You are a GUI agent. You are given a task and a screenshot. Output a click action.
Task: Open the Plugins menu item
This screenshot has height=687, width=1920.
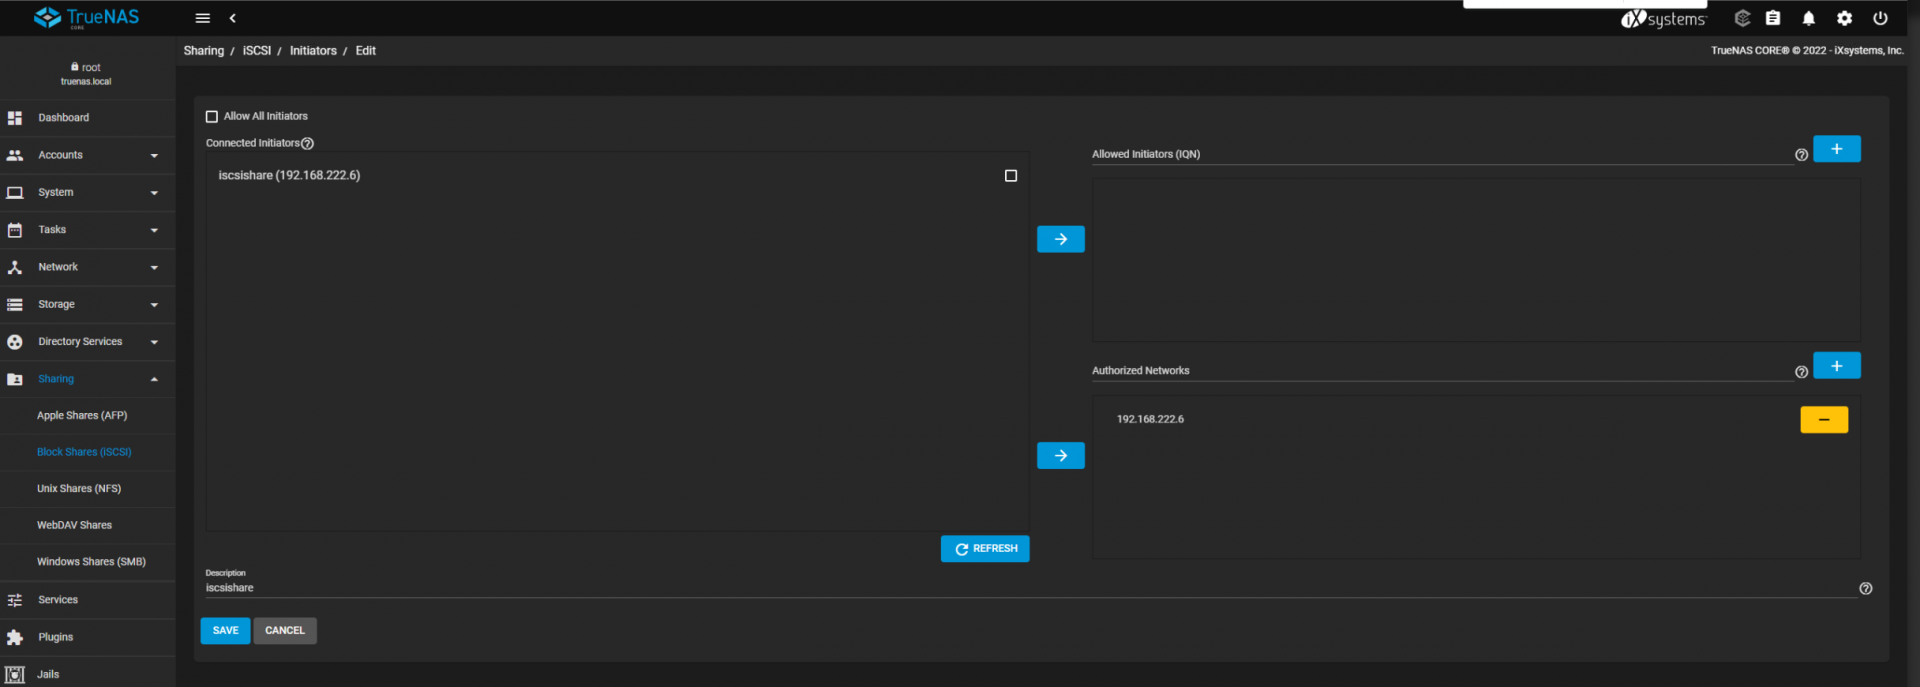56,637
